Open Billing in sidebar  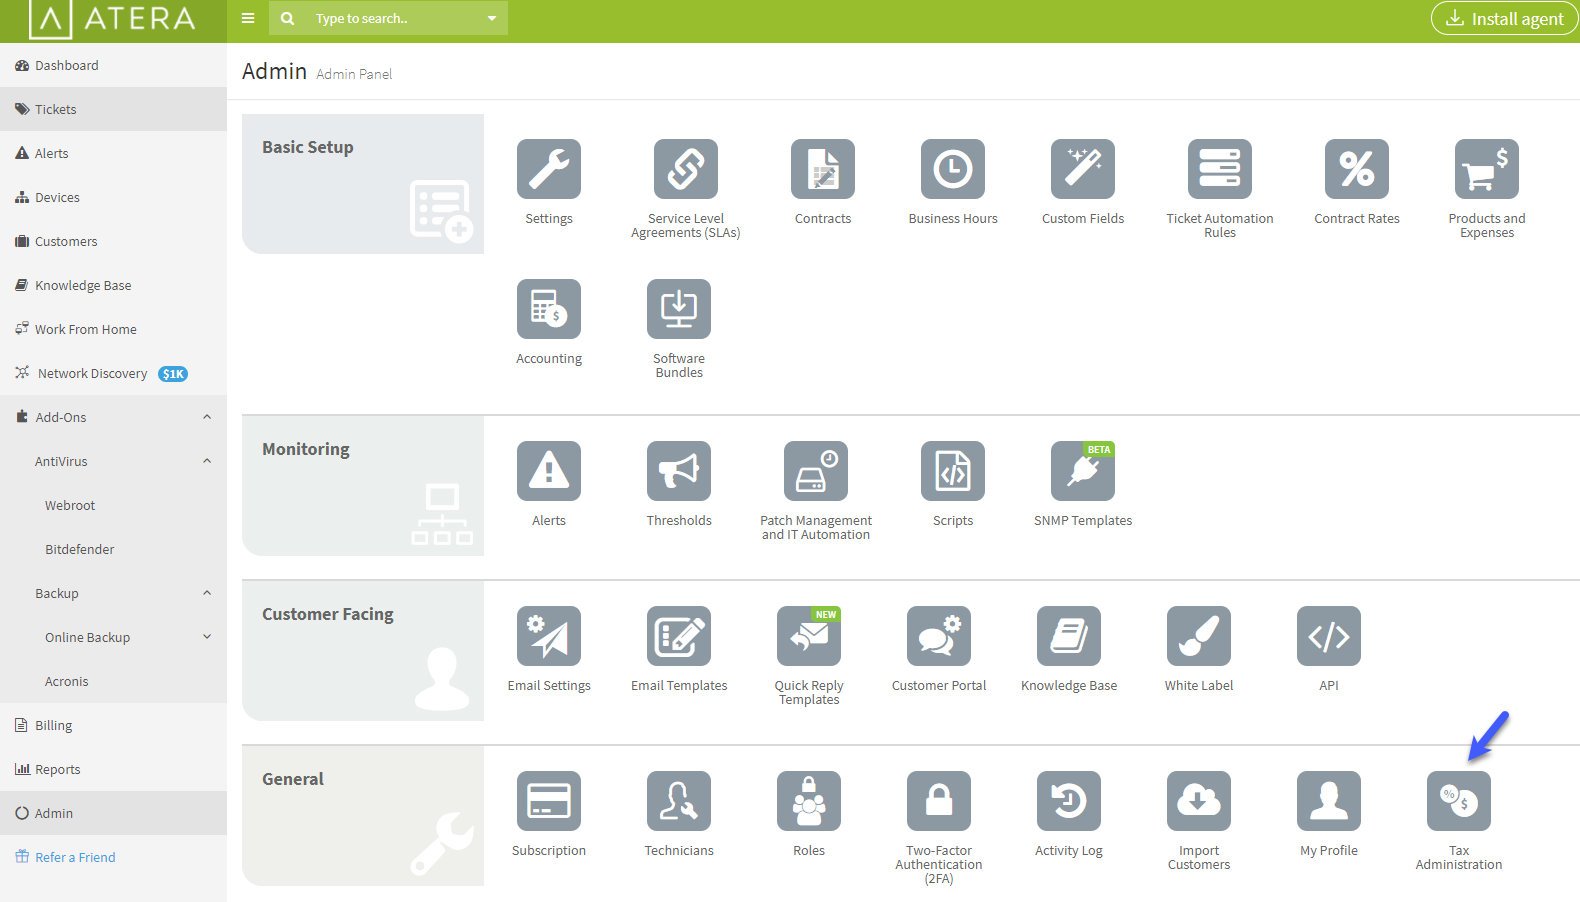[x=113, y=725]
